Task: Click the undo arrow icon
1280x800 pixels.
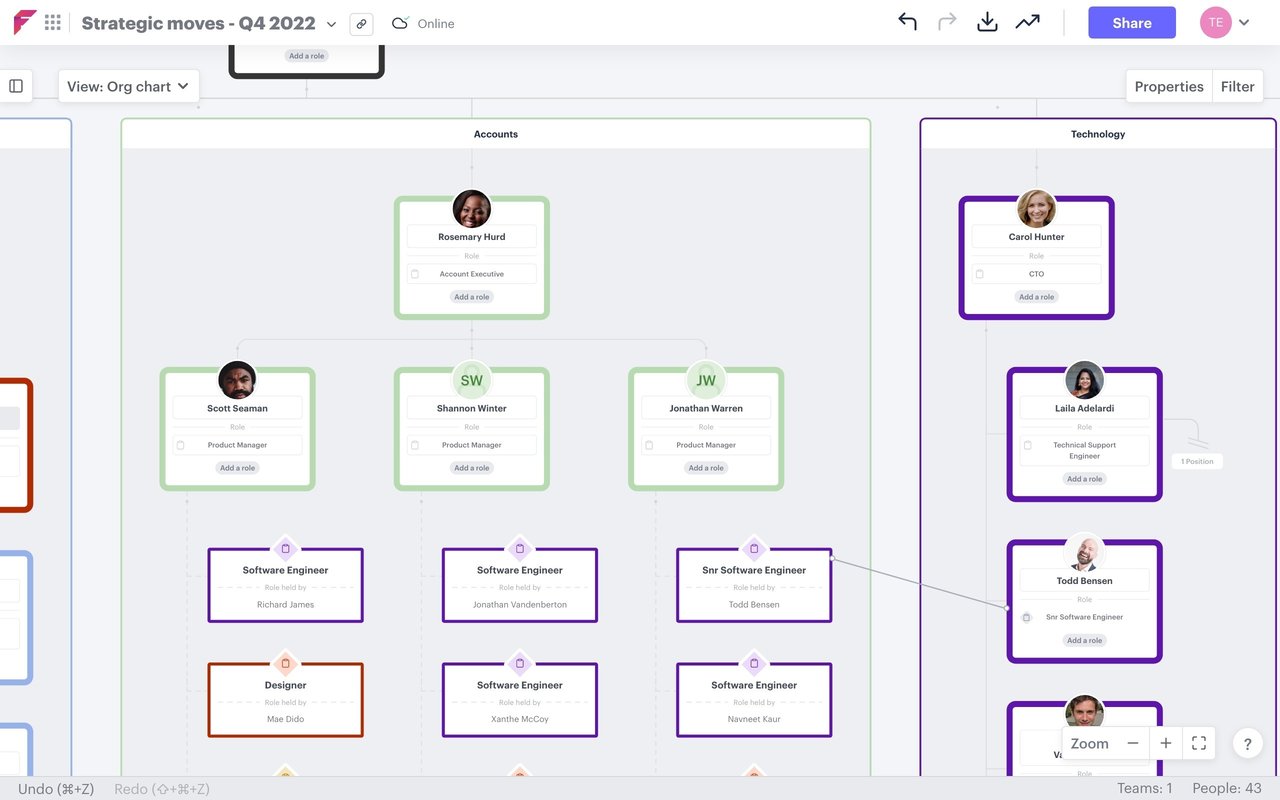Action: pos(907,21)
